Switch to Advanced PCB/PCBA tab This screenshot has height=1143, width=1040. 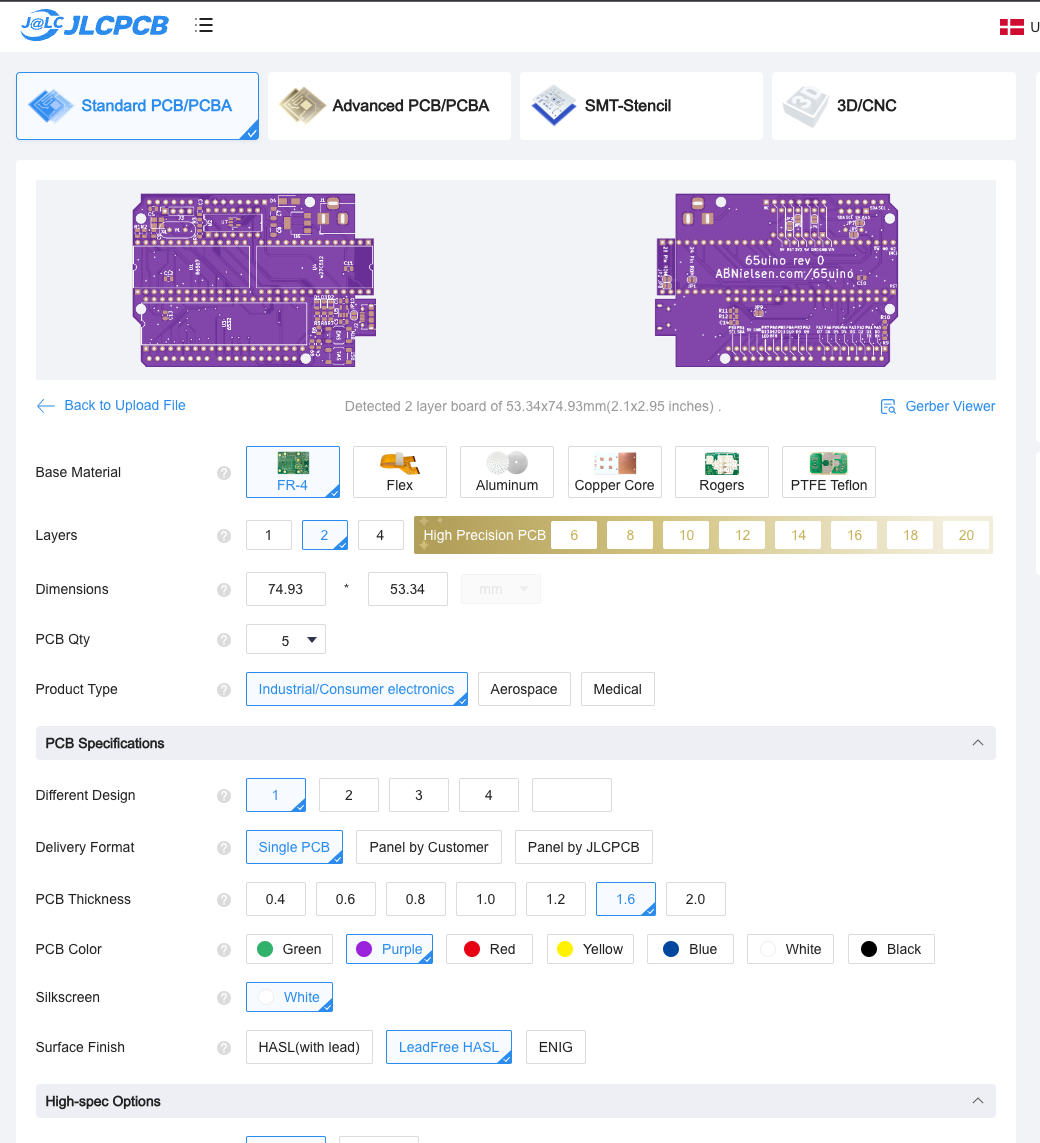(x=389, y=106)
